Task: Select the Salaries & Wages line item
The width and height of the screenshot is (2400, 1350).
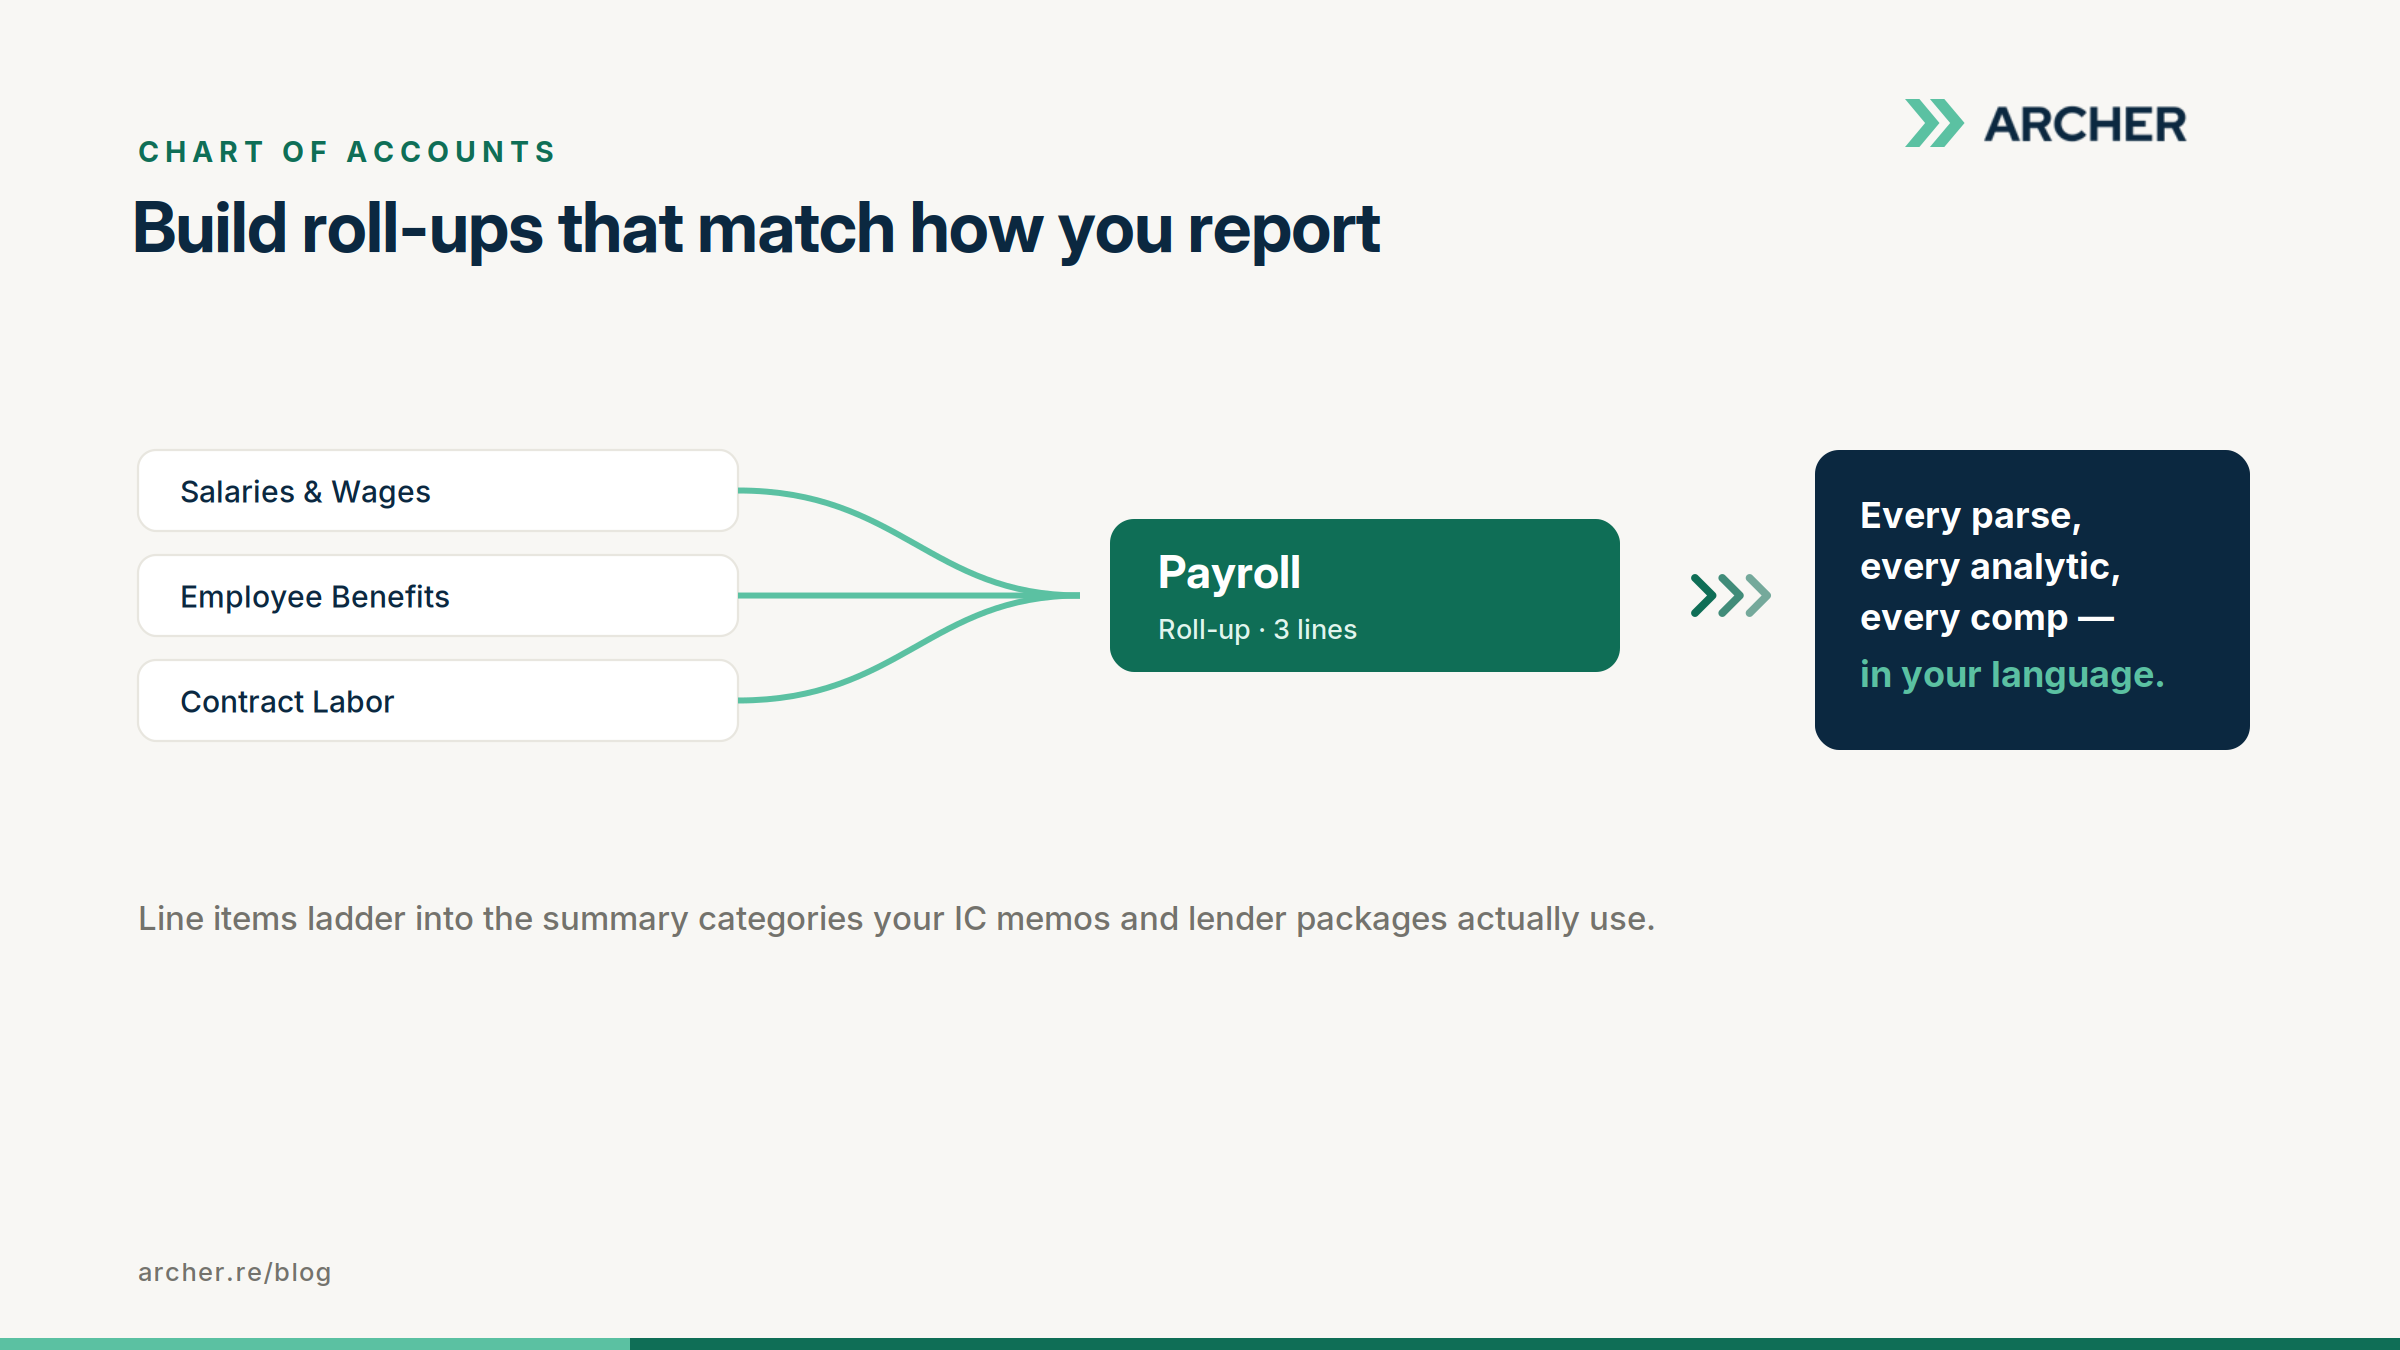Action: tap(438, 491)
